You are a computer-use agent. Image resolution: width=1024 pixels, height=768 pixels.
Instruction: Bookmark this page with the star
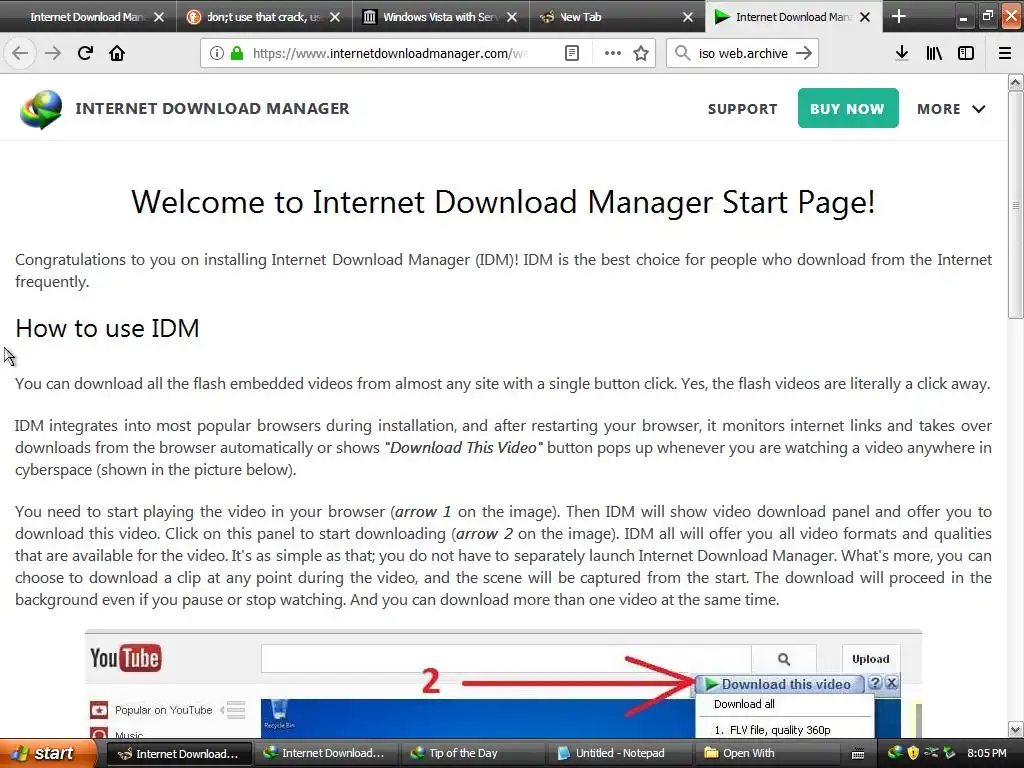641,54
